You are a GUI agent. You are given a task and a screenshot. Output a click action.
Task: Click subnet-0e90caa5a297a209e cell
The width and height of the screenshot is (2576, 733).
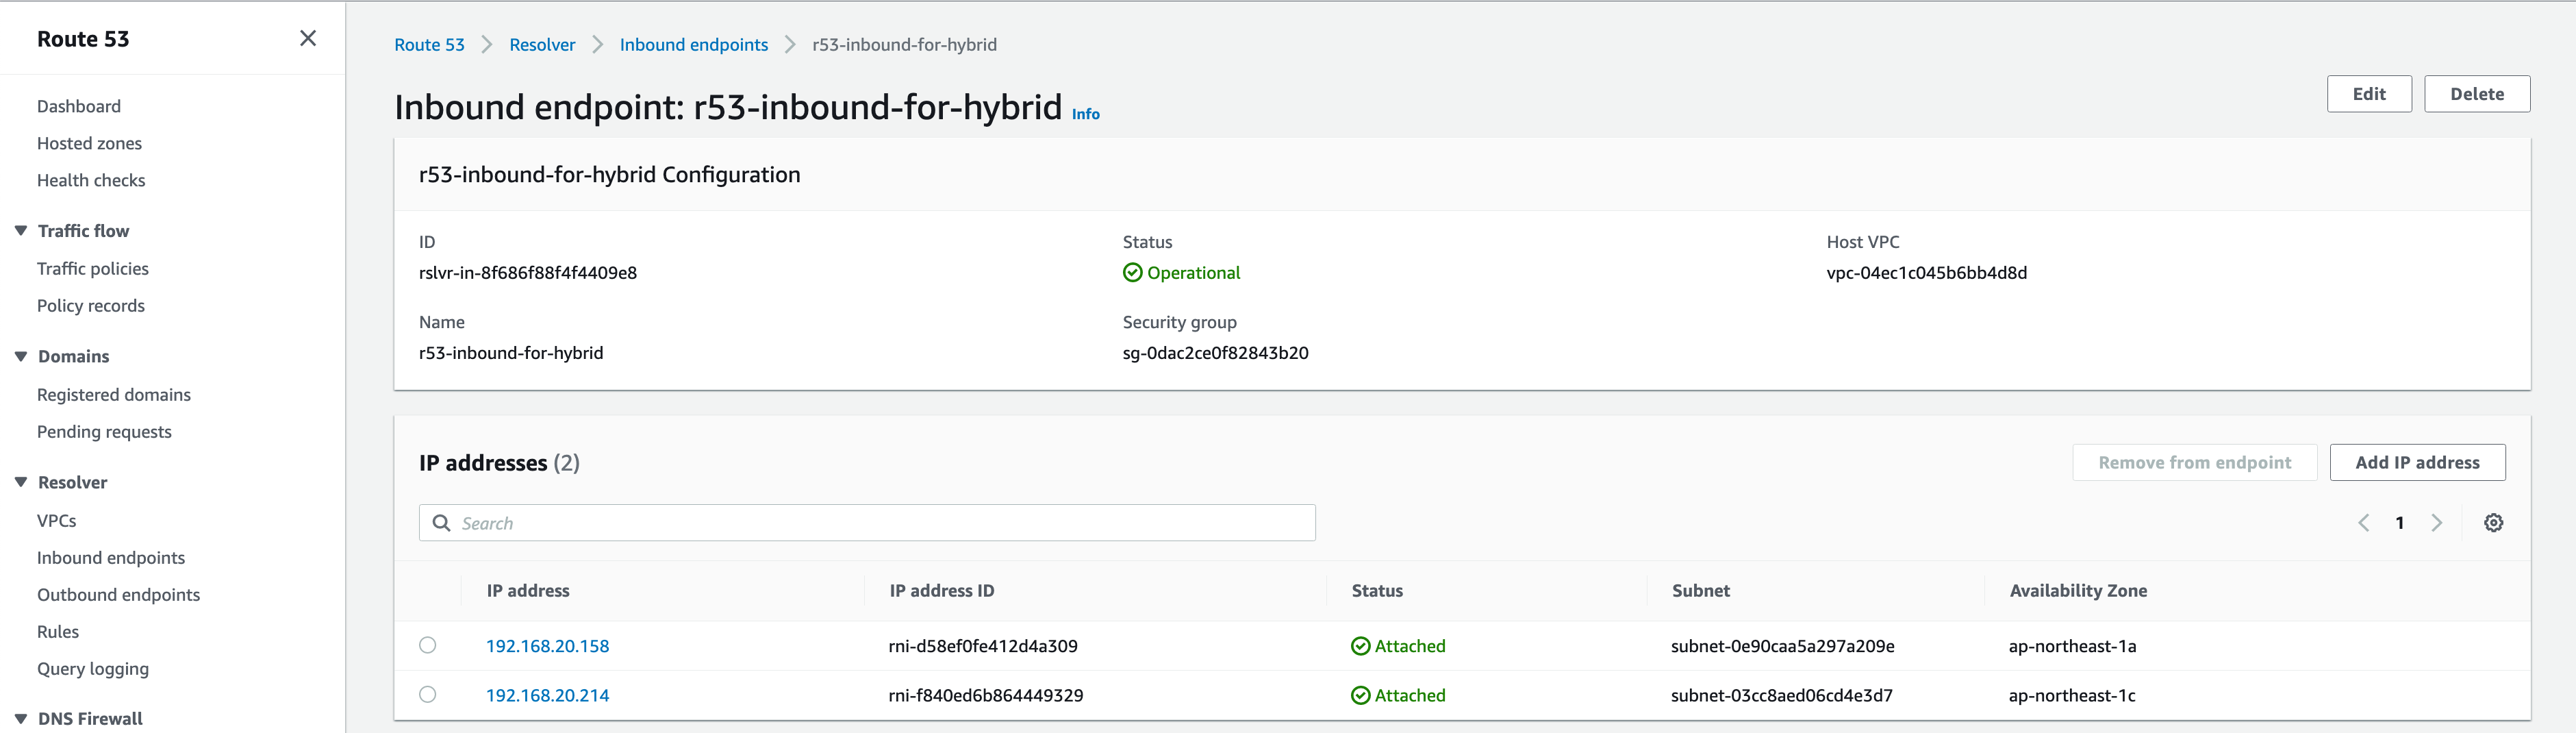[1783, 646]
